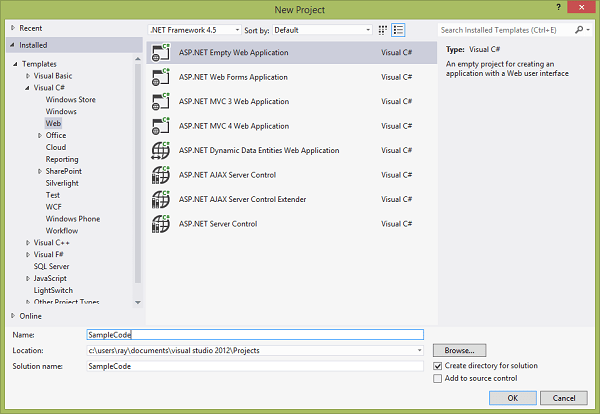600x414 pixels.
Task: Open the .NET Framework 4.5 dropdown
Action: 194,30
